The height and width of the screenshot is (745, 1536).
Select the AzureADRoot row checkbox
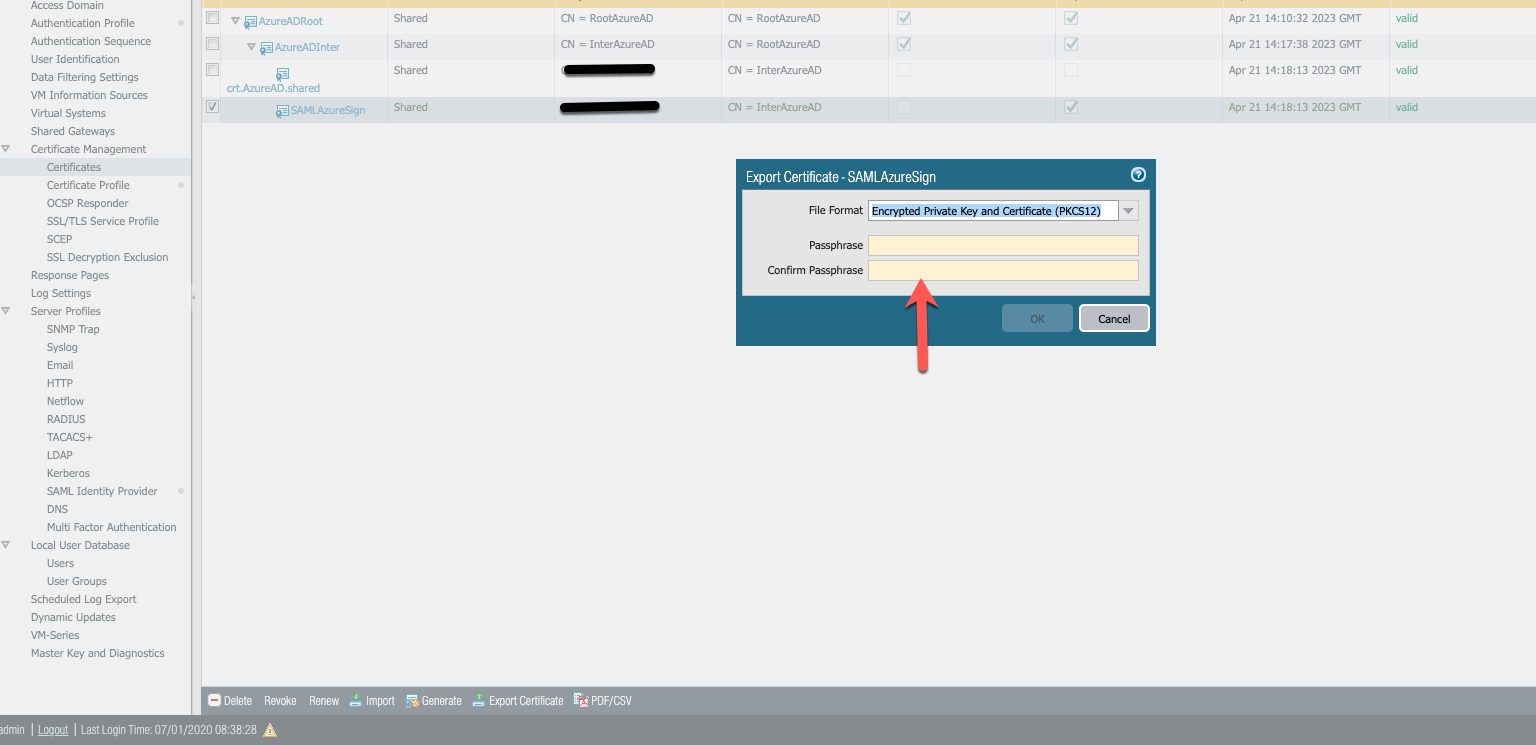212,18
